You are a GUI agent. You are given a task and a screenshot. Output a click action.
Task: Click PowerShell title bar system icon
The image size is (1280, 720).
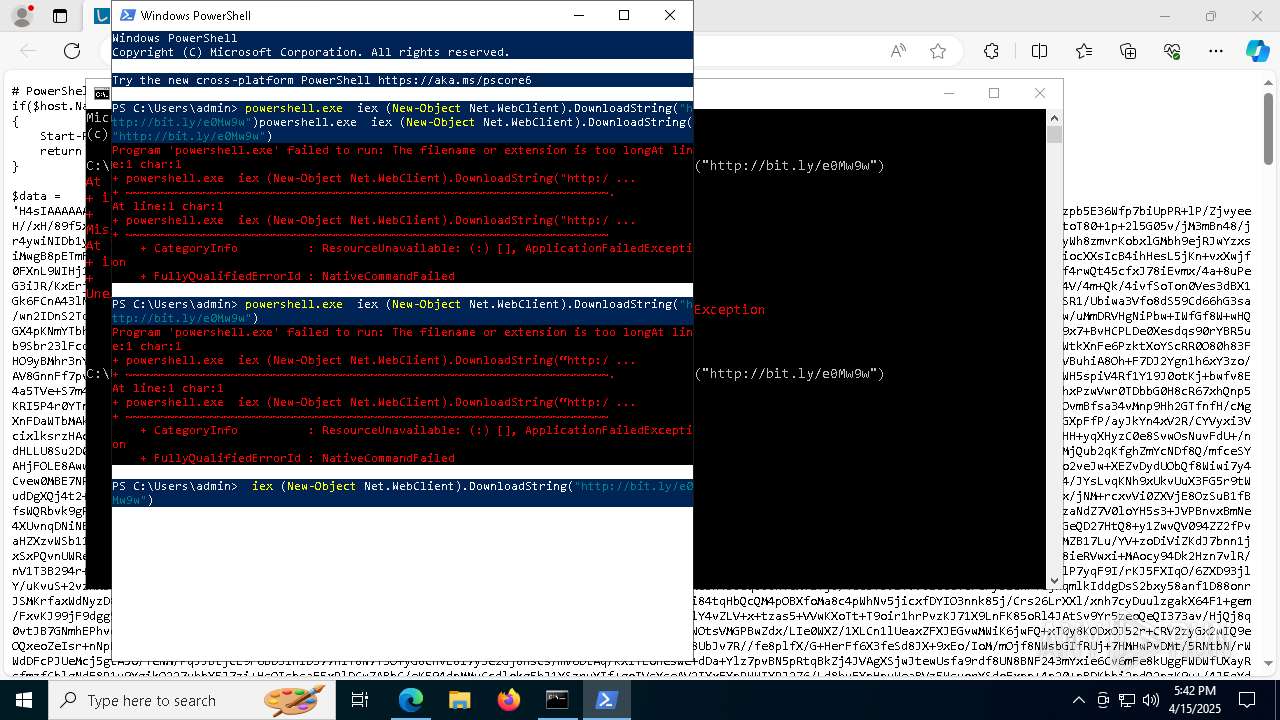[x=128, y=15]
